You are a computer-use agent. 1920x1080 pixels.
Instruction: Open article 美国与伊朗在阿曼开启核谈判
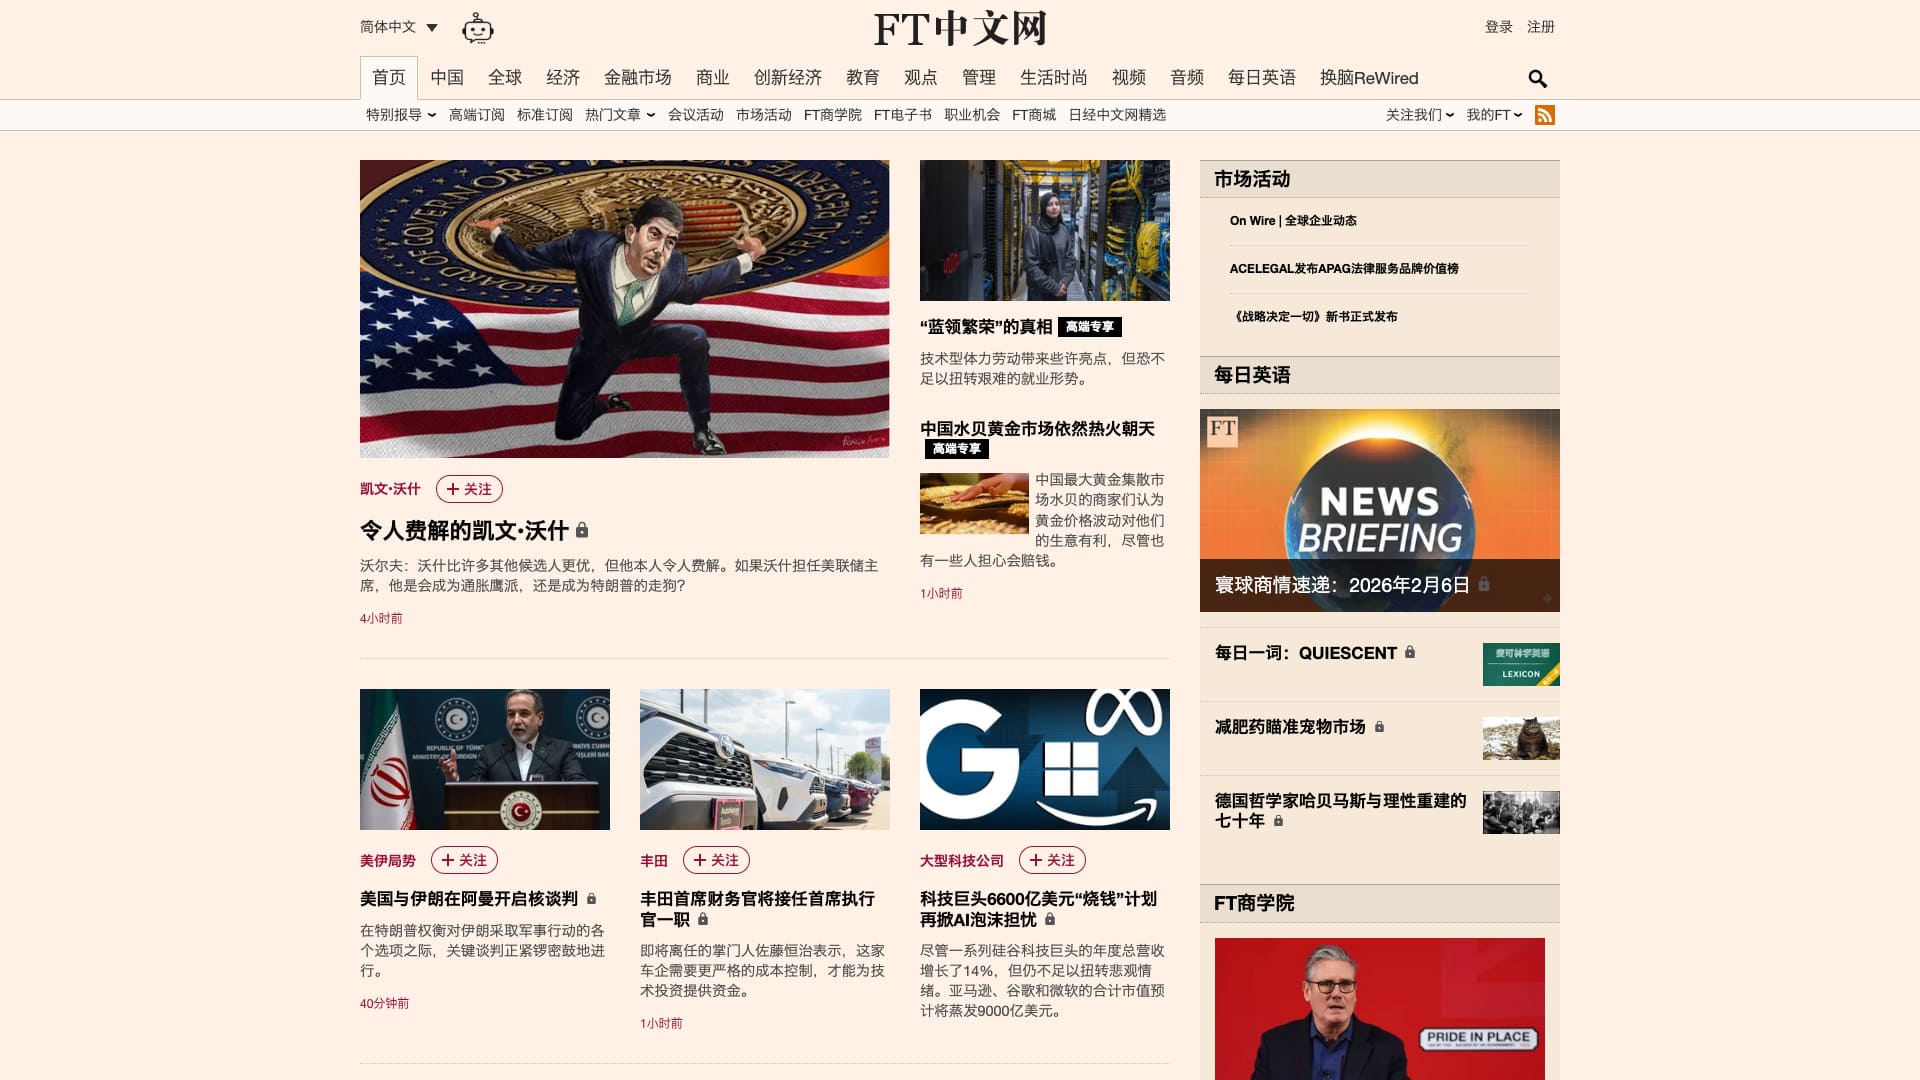tap(469, 899)
